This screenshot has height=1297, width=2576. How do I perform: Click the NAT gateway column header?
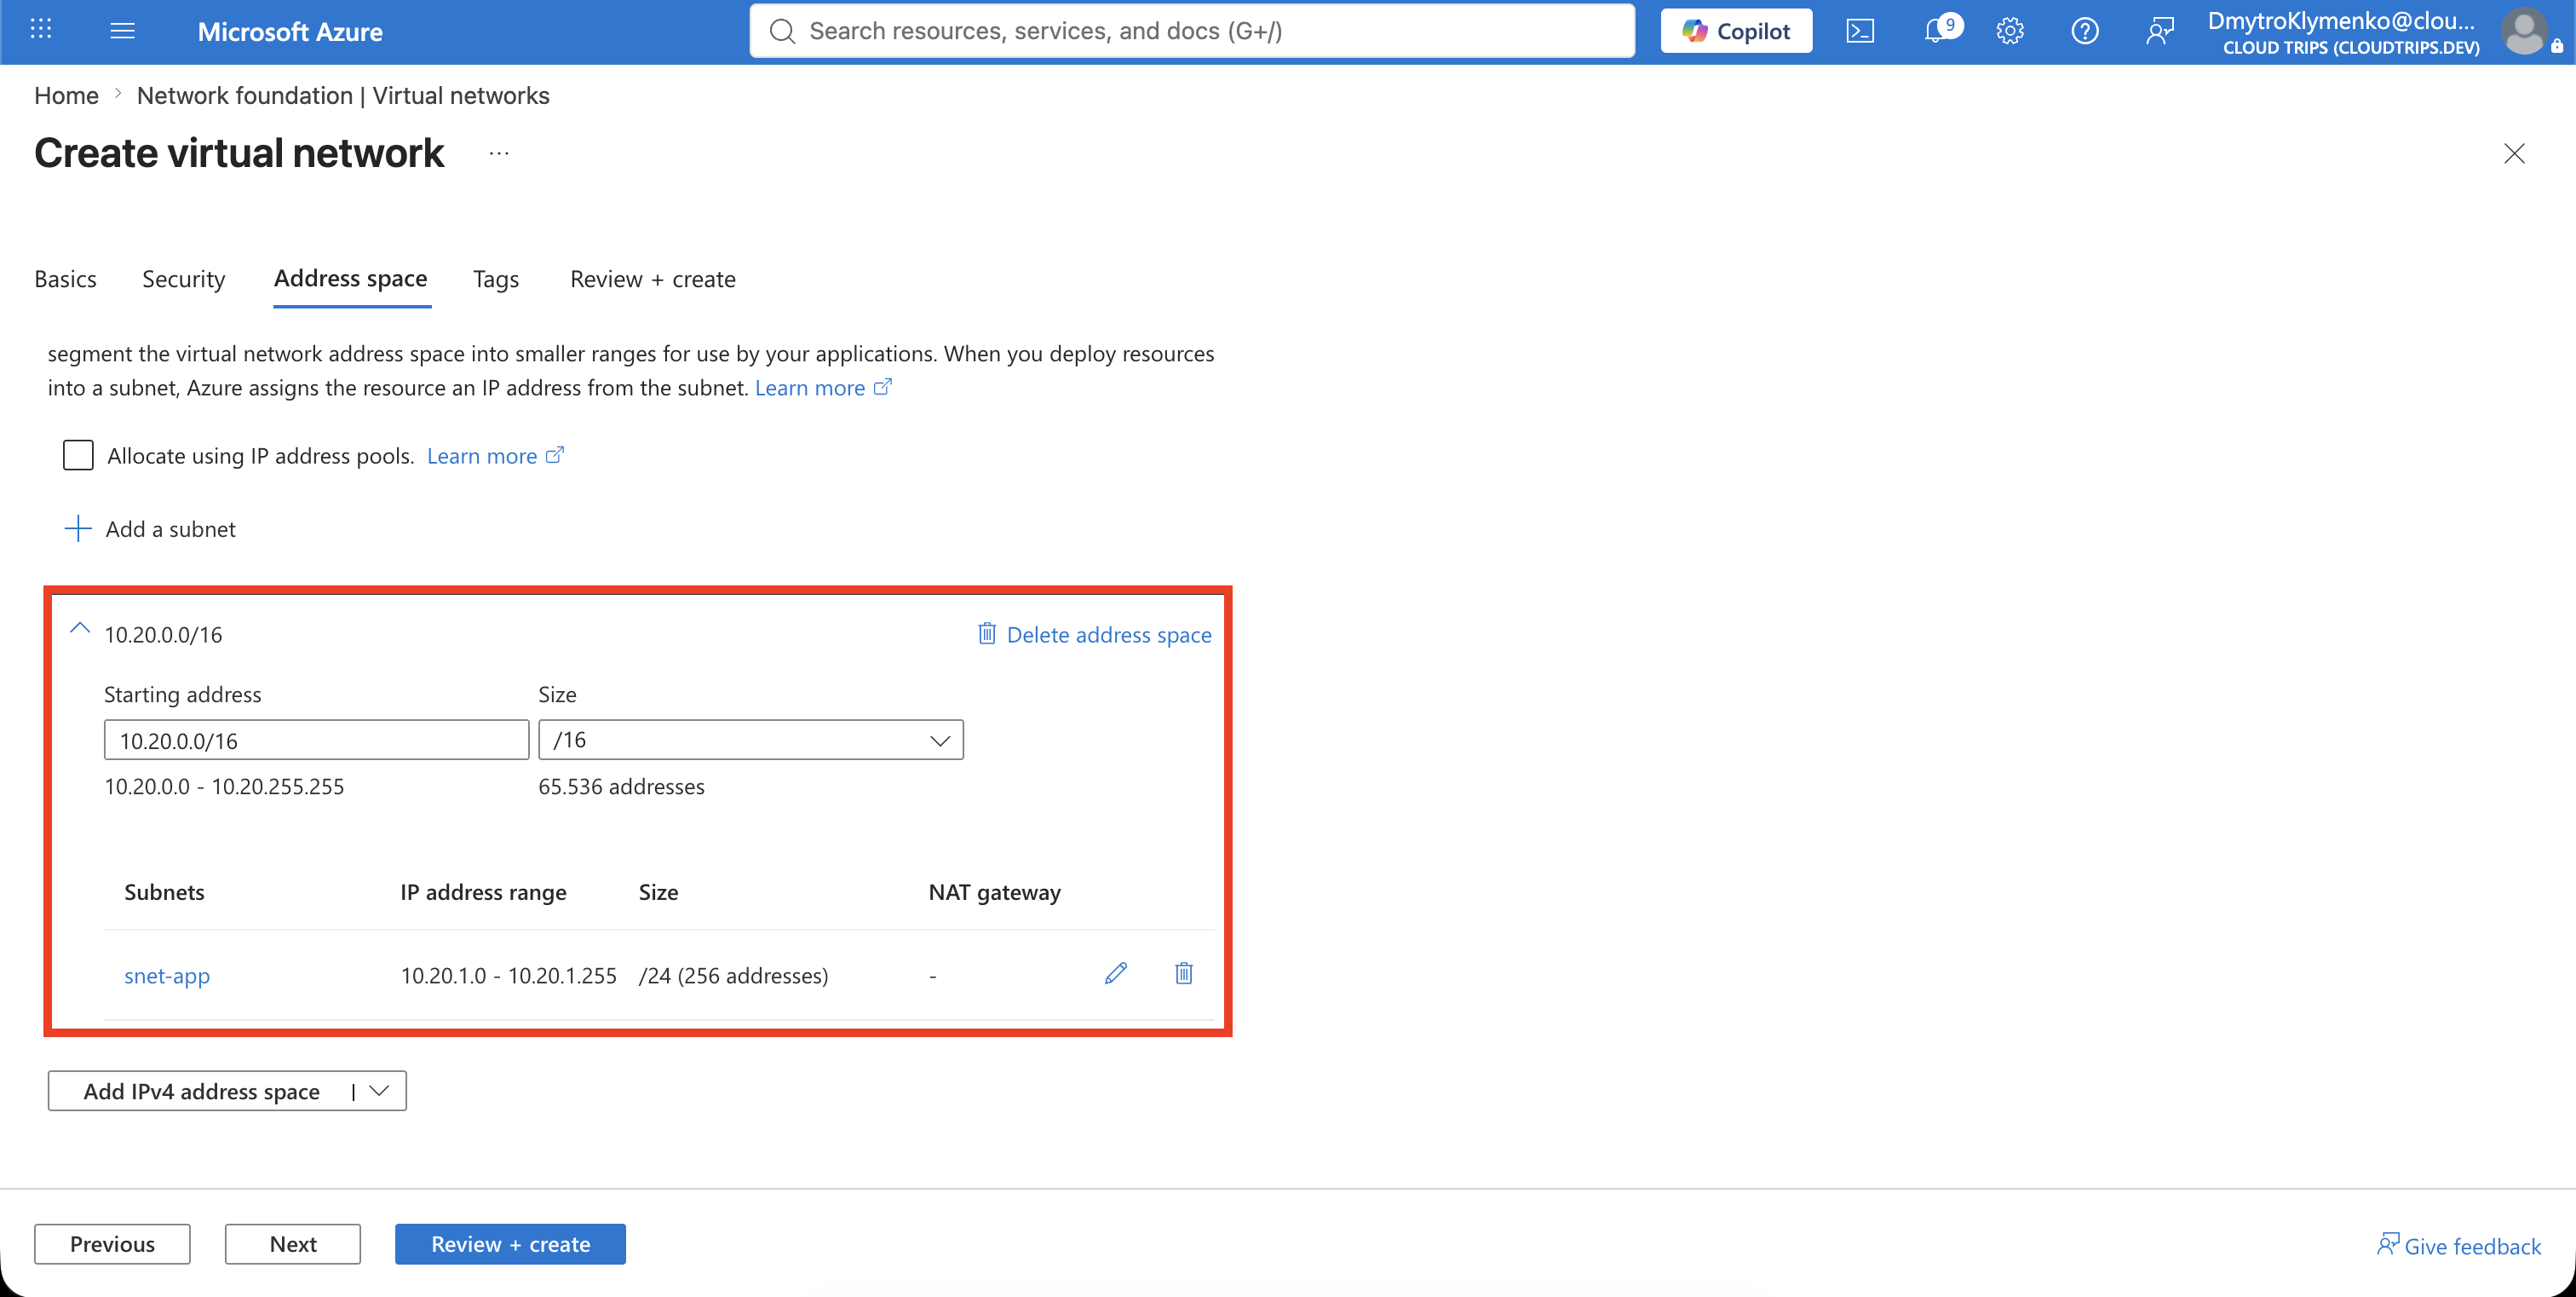pos(995,892)
